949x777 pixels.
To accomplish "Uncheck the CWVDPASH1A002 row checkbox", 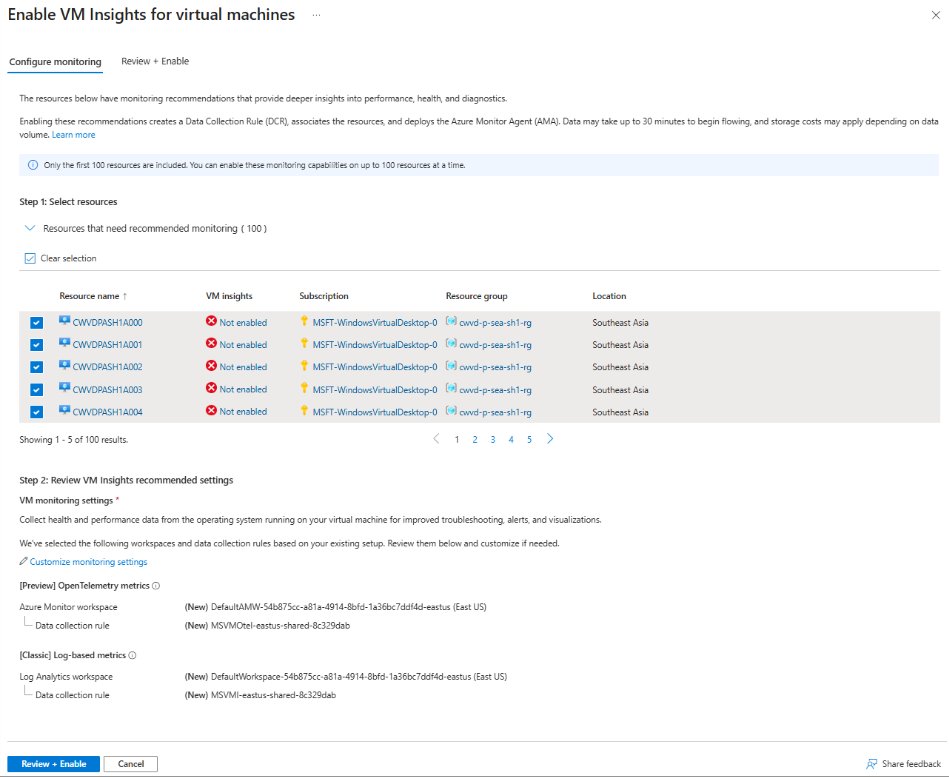I will pyautogui.click(x=36, y=367).
